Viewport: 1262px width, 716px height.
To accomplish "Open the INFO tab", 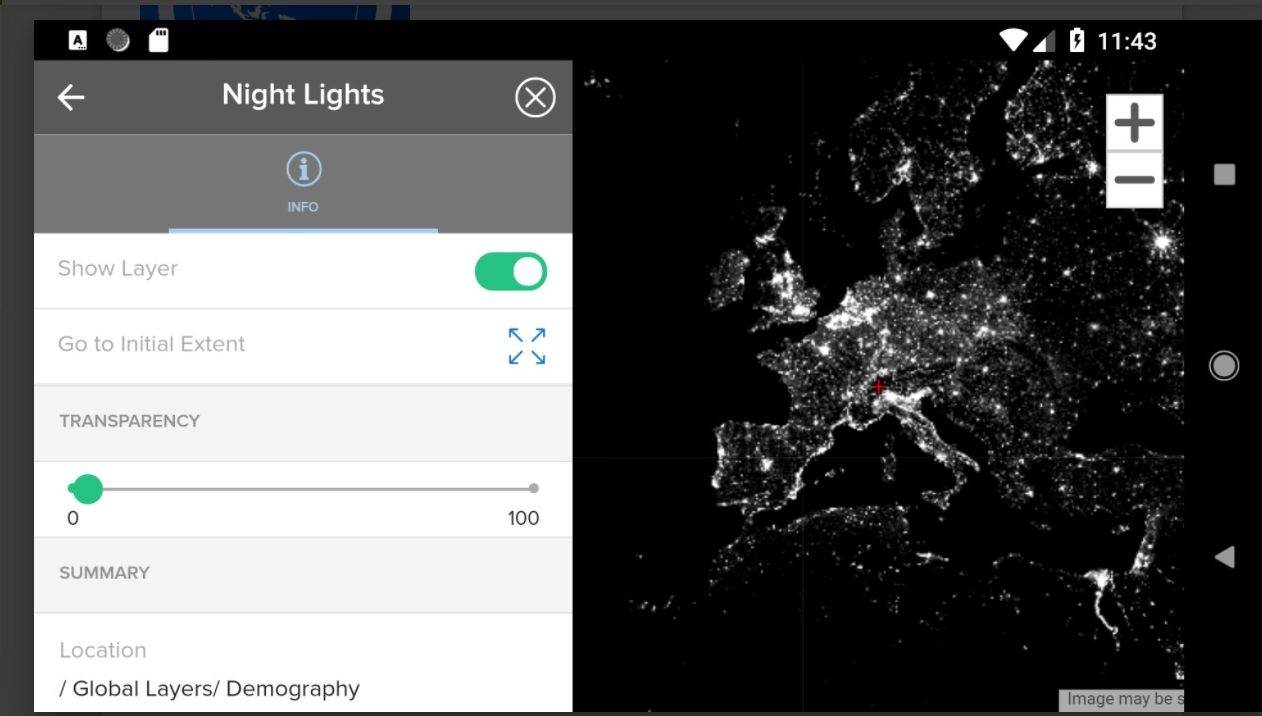I will pyautogui.click(x=303, y=182).
